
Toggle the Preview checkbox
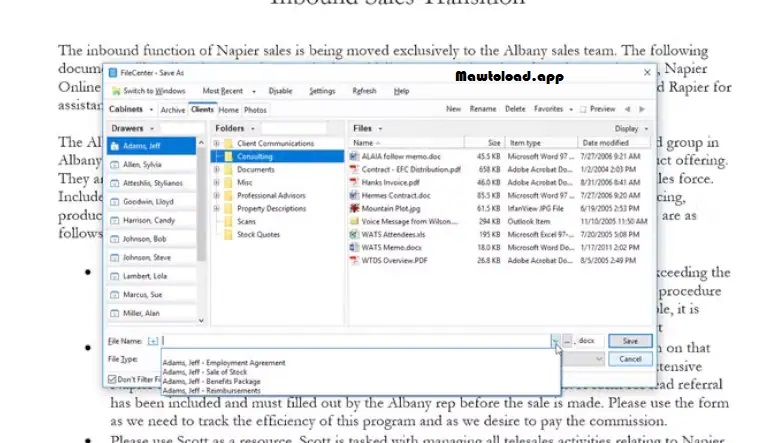[x=583, y=110]
